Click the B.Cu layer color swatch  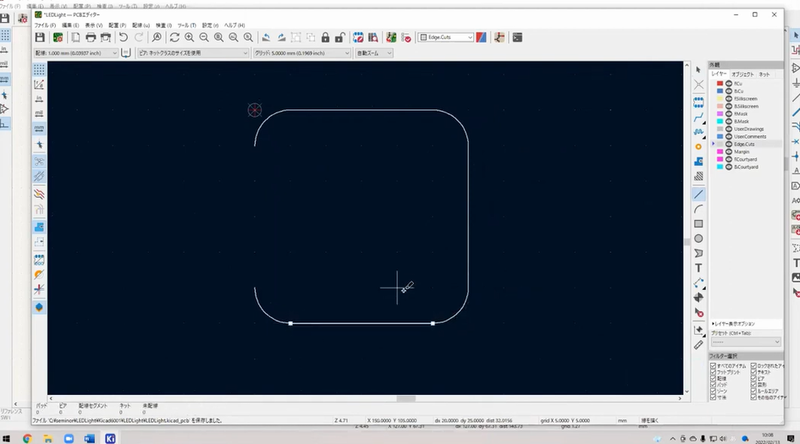coord(718,91)
